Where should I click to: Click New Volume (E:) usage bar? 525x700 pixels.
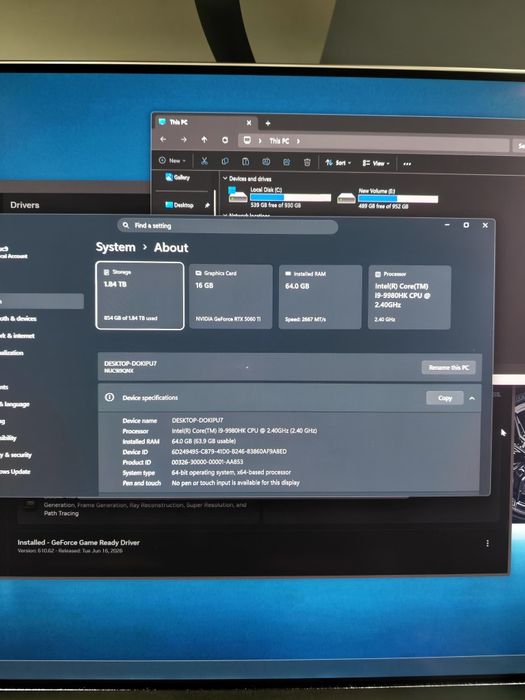(398, 199)
